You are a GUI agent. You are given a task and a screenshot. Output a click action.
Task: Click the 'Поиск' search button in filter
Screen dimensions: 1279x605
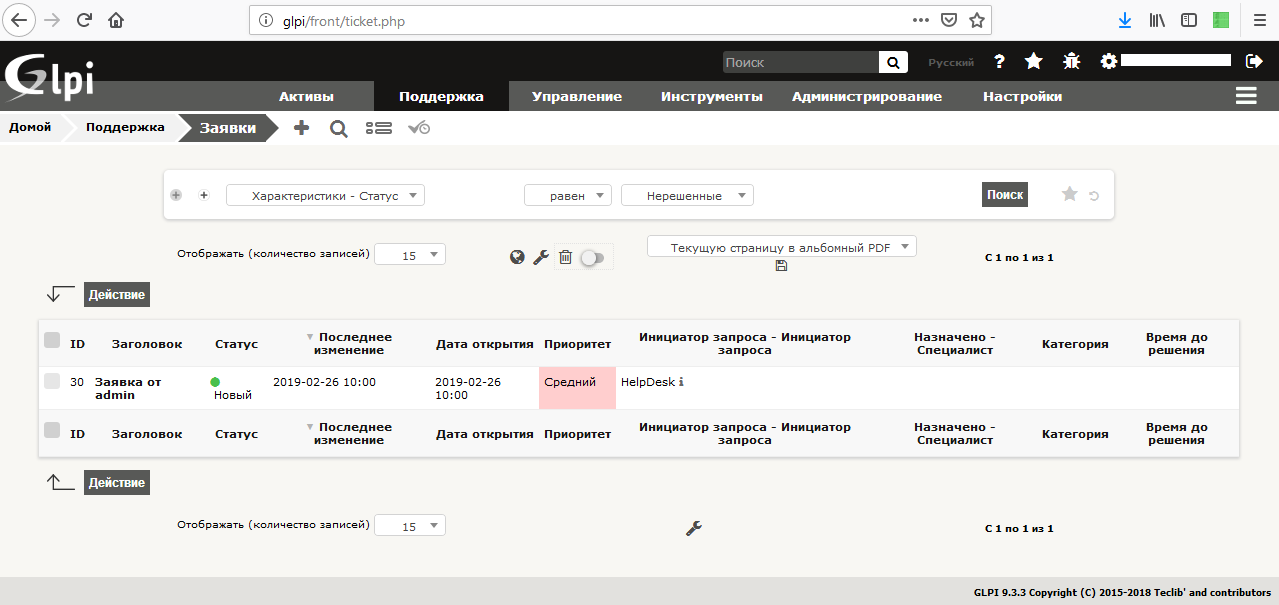click(x=1005, y=195)
